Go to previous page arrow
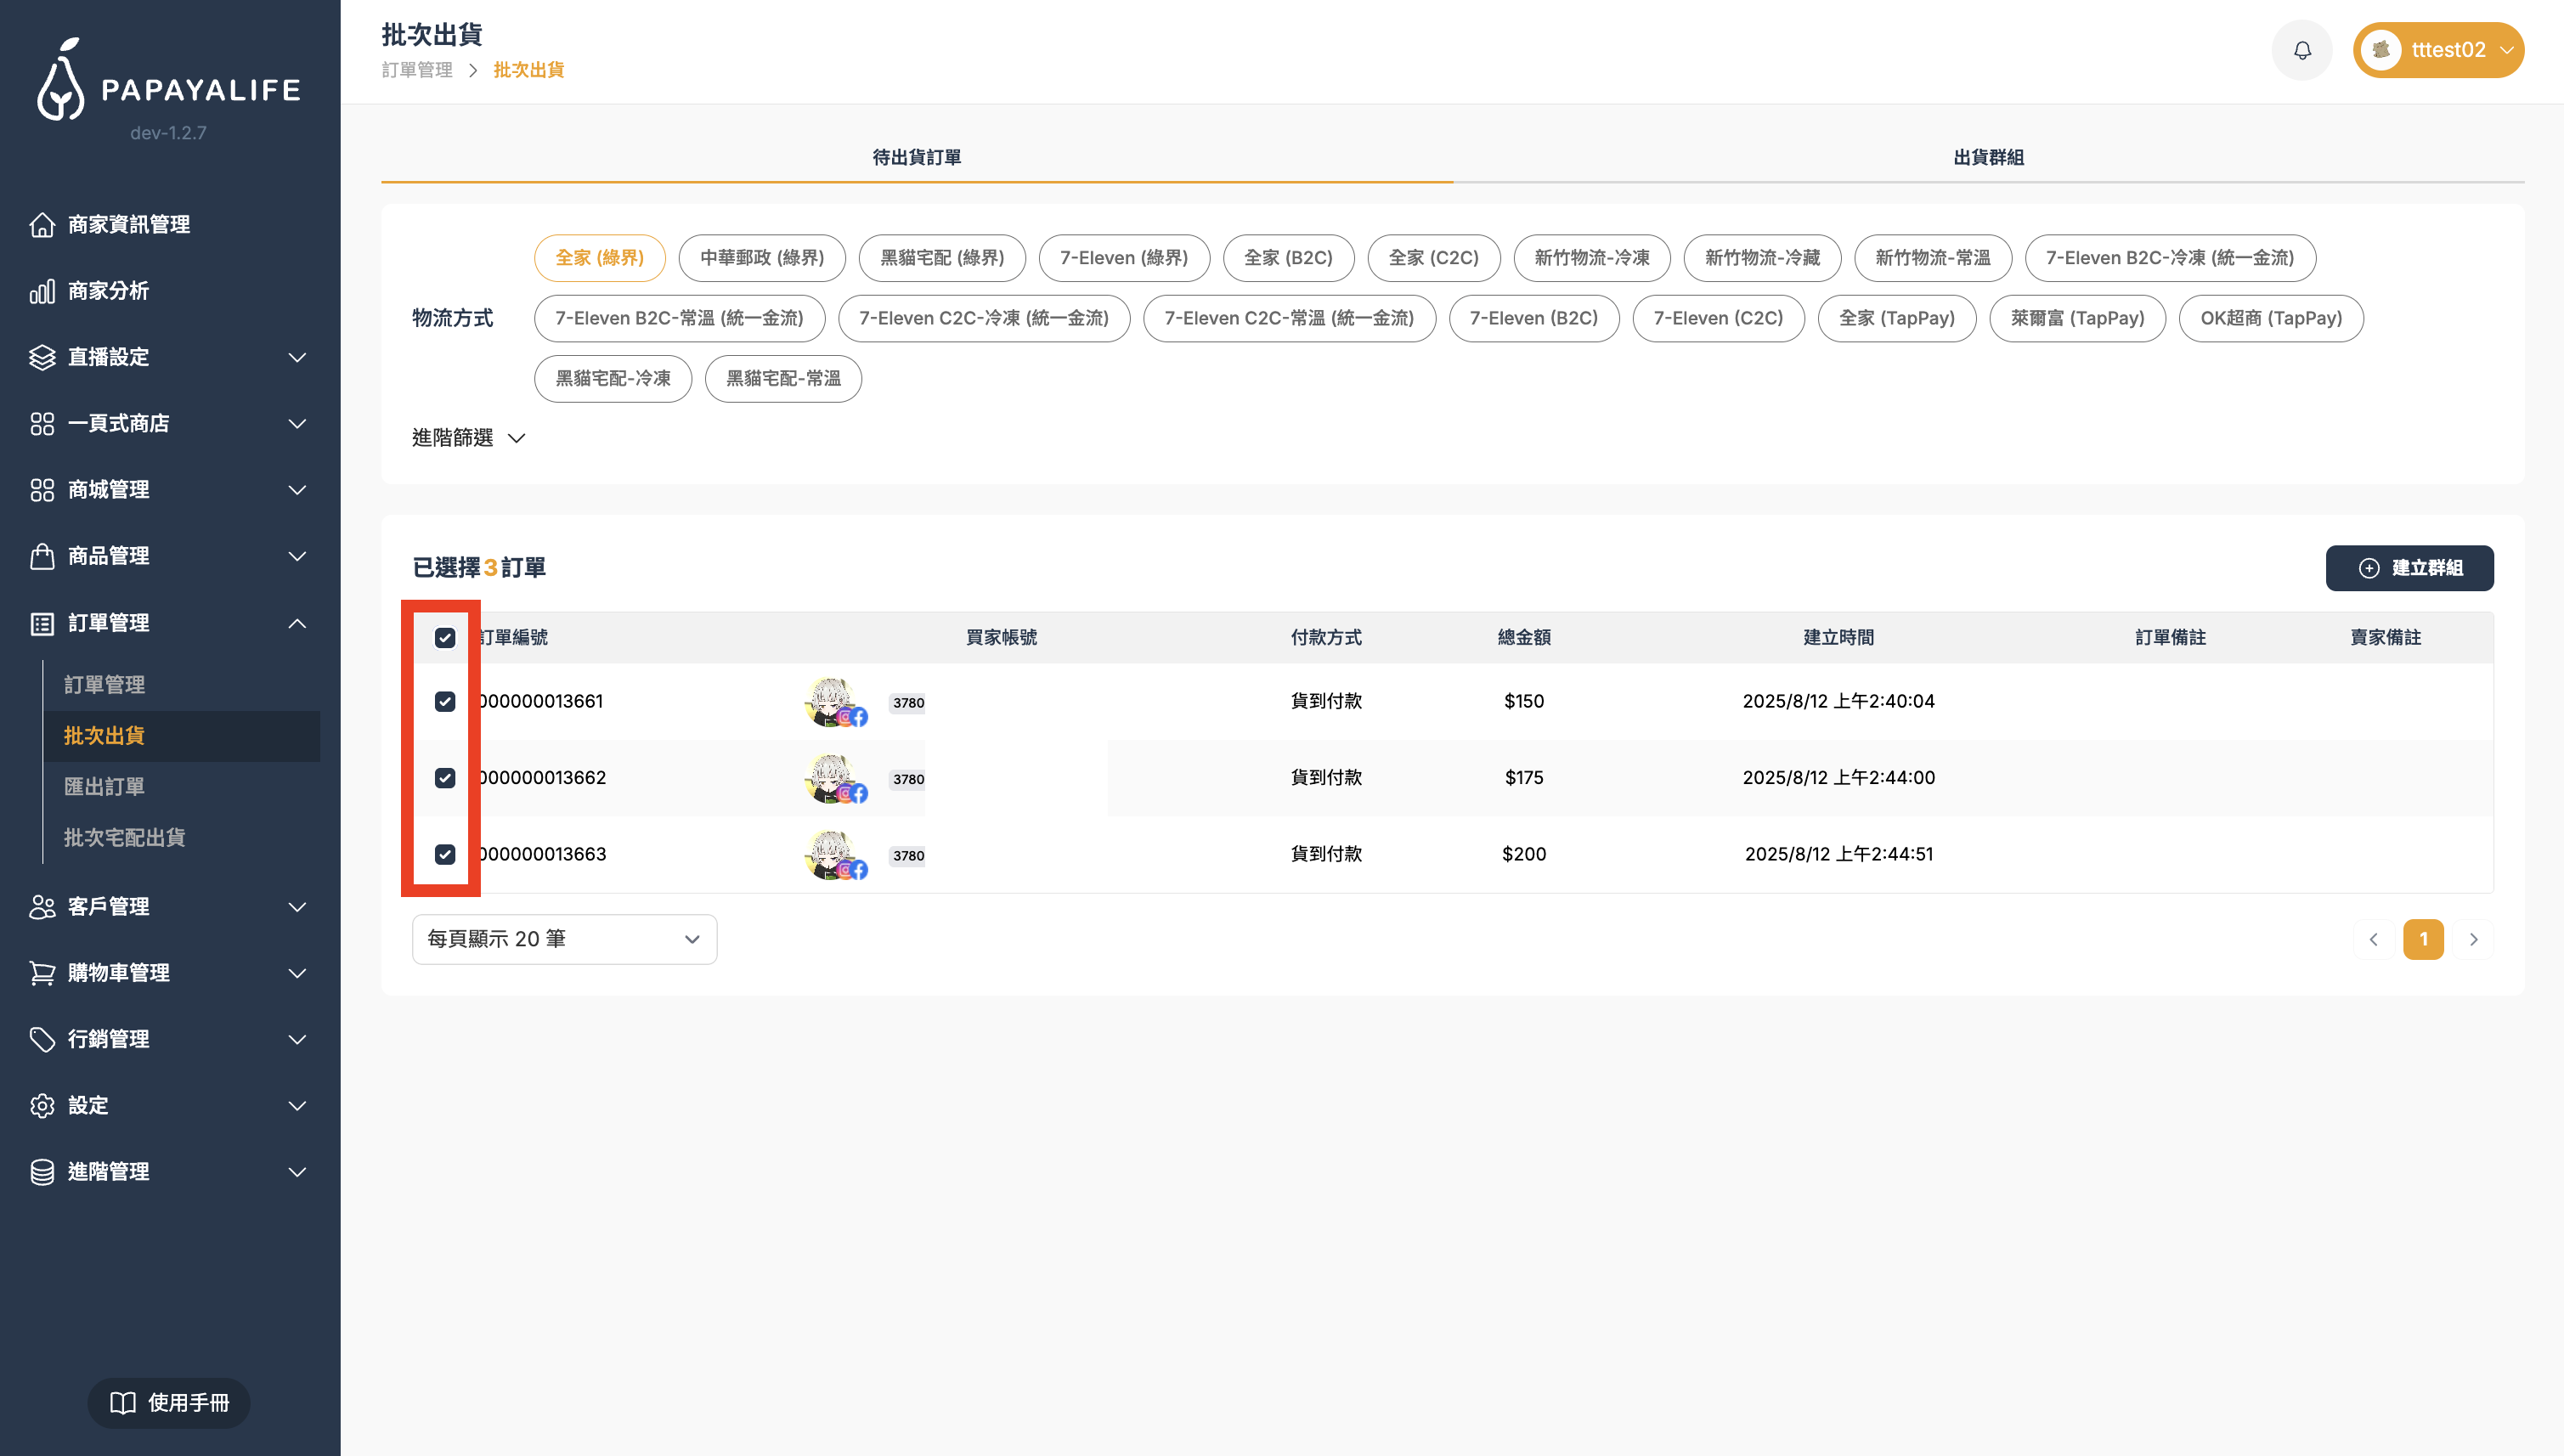 coord(2373,939)
